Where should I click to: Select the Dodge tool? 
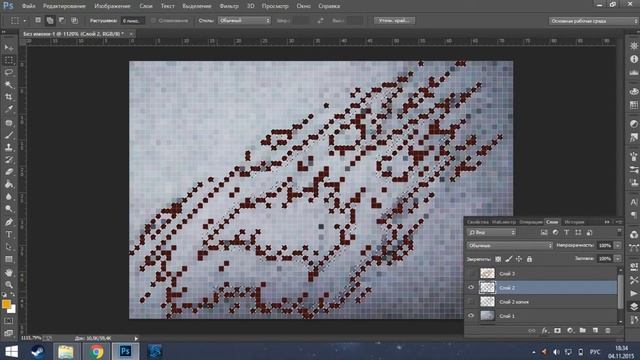coord(9,209)
